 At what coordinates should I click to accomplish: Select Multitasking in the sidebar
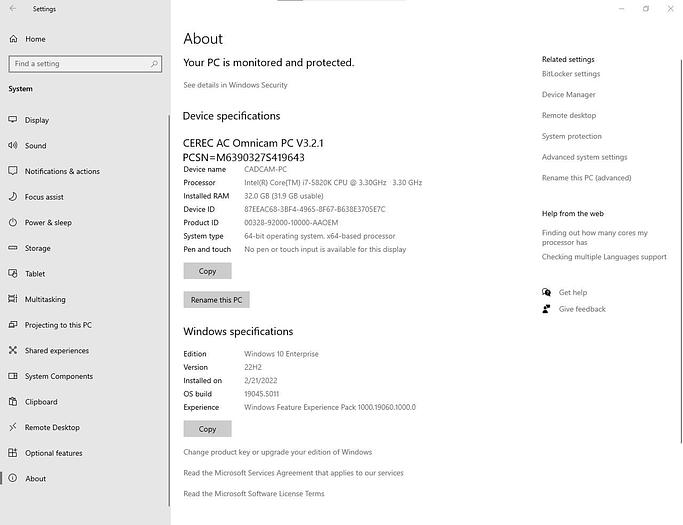tap(44, 299)
